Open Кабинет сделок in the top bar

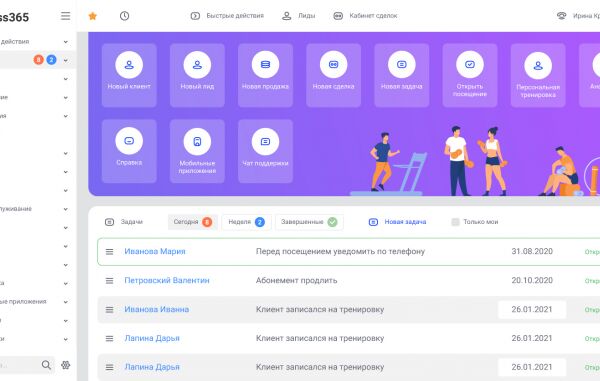pos(365,16)
